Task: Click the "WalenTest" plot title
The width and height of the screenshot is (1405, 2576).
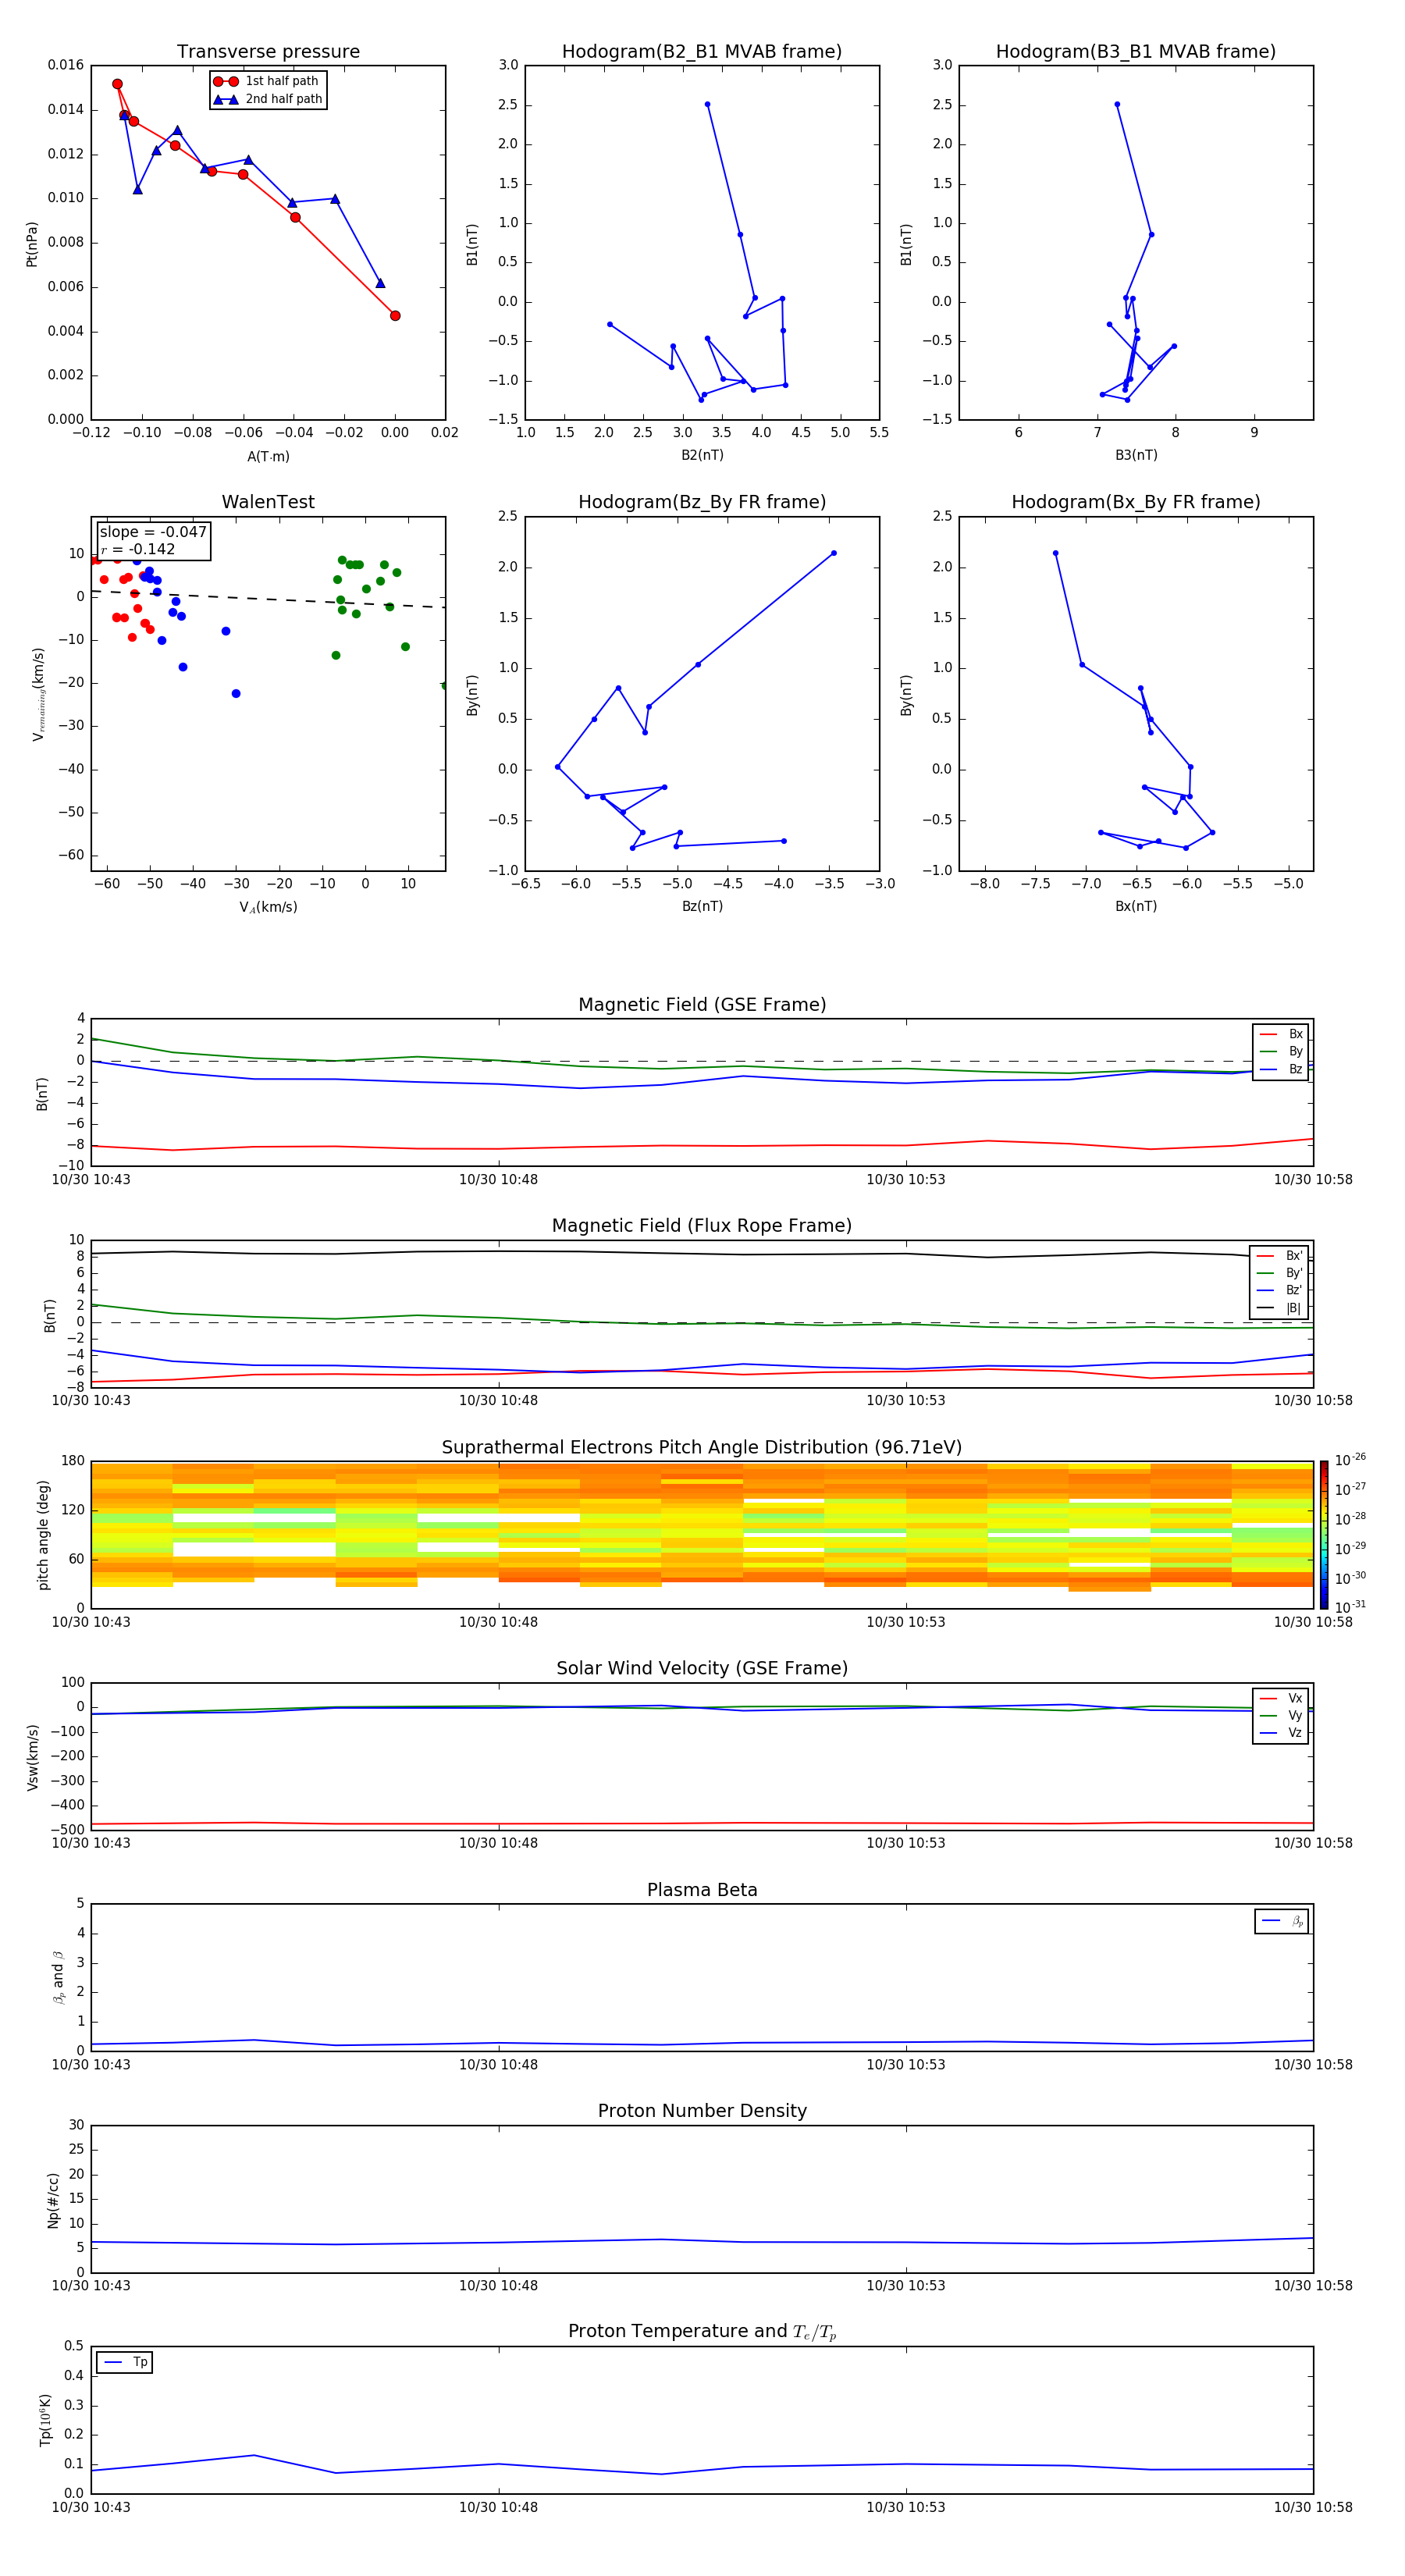Action: pos(268,502)
